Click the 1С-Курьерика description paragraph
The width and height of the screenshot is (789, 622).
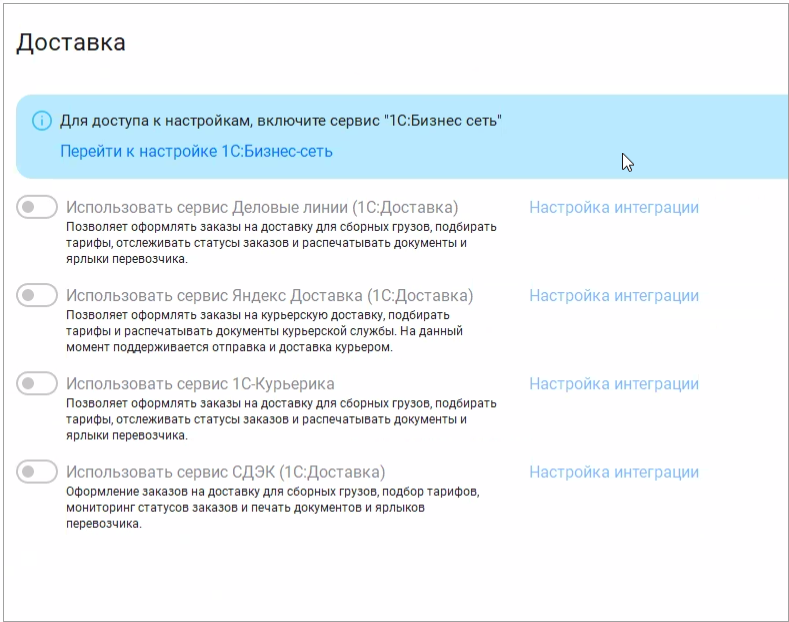tap(281, 419)
